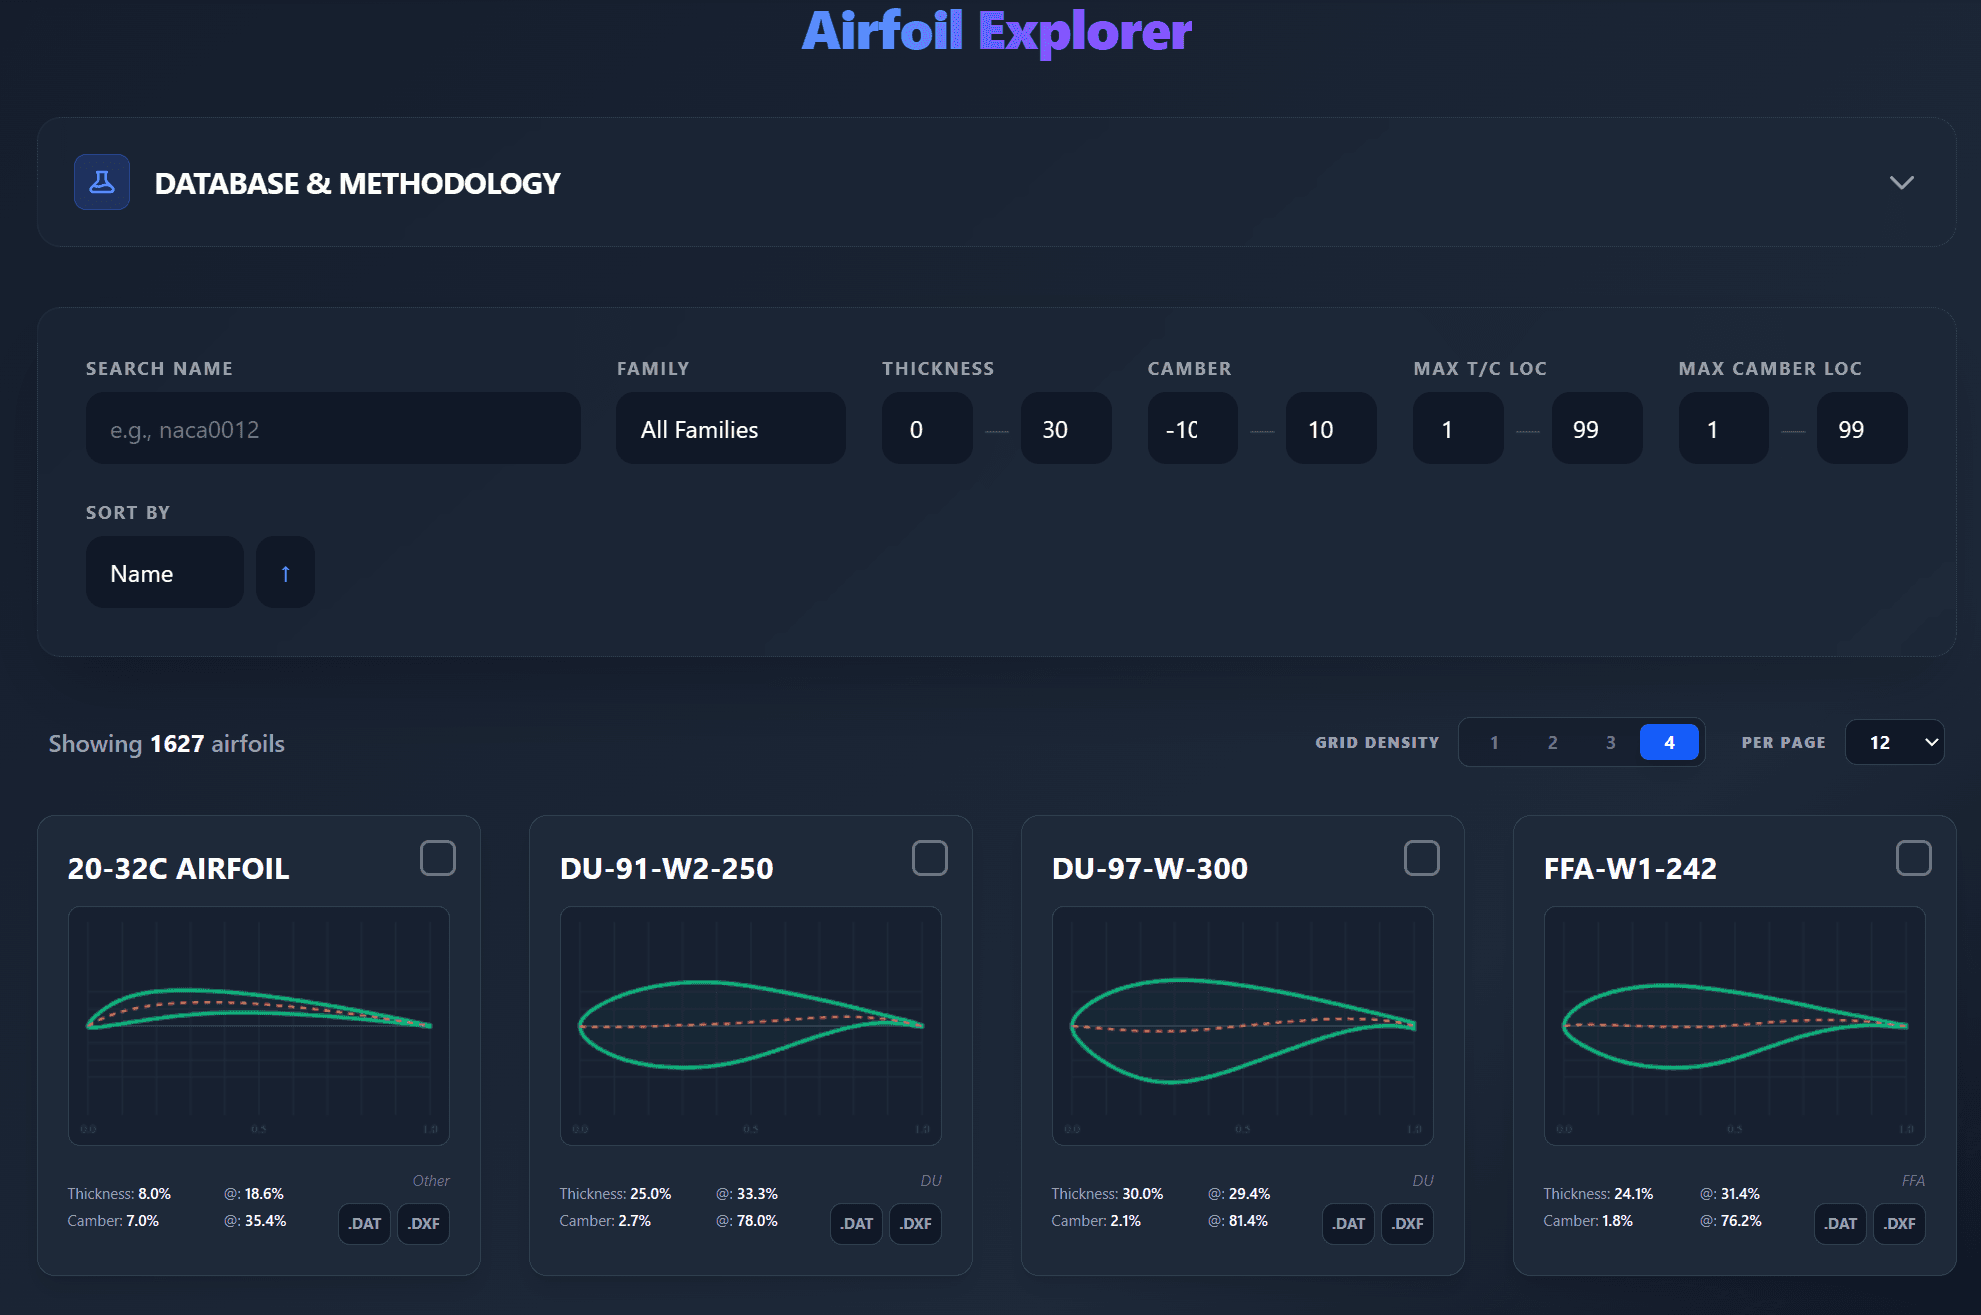Check the DU-91-W2-250 selection box

[930, 858]
